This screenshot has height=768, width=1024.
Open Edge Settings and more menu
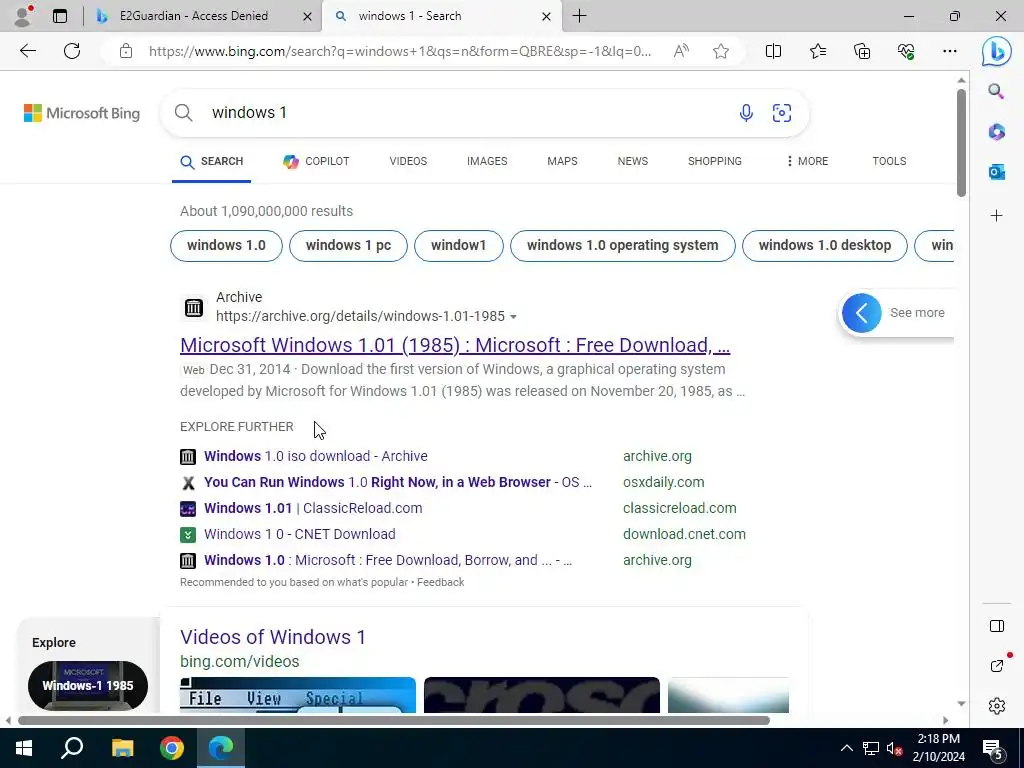[950, 51]
